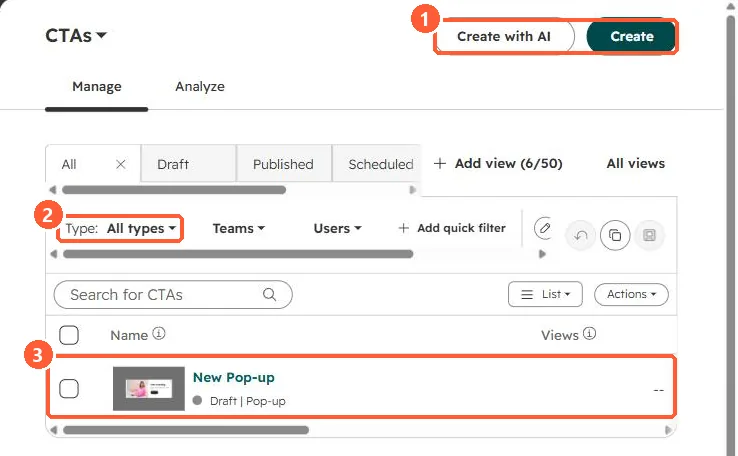The image size is (738, 456).
Task: Click the filter bar scroll left arrow
Action: [x=54, y=254]
